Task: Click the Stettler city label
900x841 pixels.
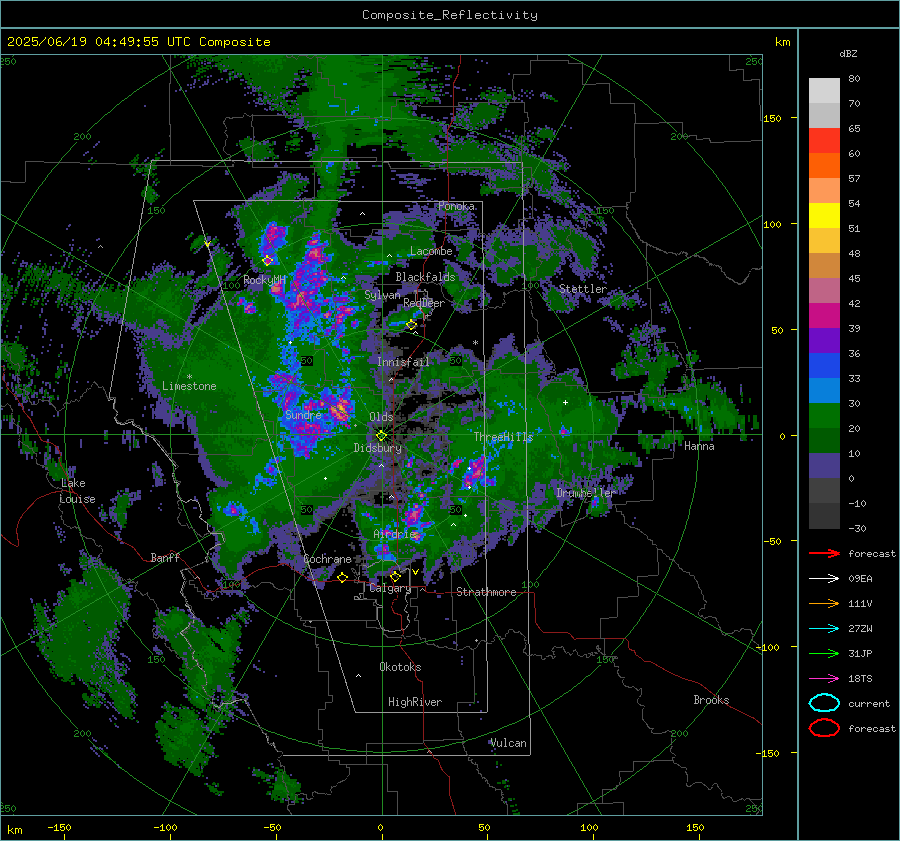Action: point(583,289)
